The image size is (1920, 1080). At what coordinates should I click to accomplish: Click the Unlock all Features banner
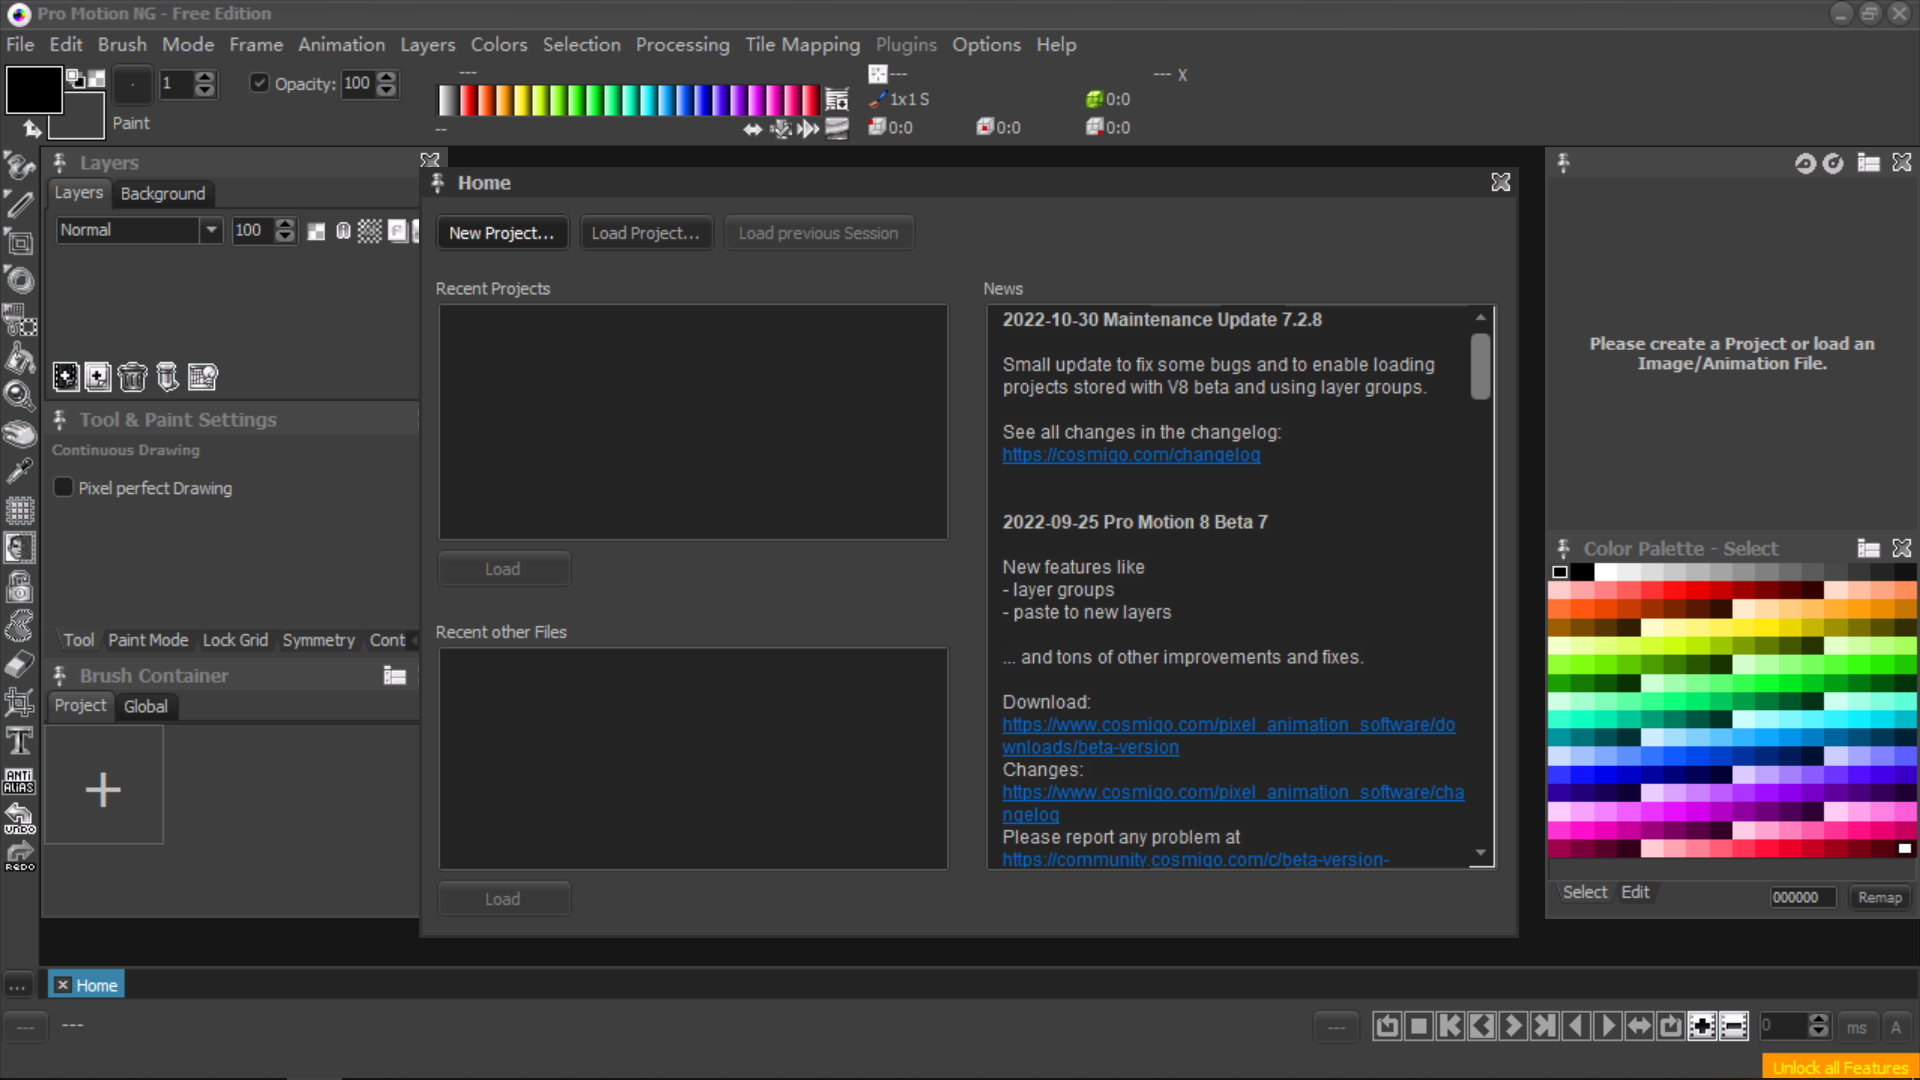point(1840,1067)
